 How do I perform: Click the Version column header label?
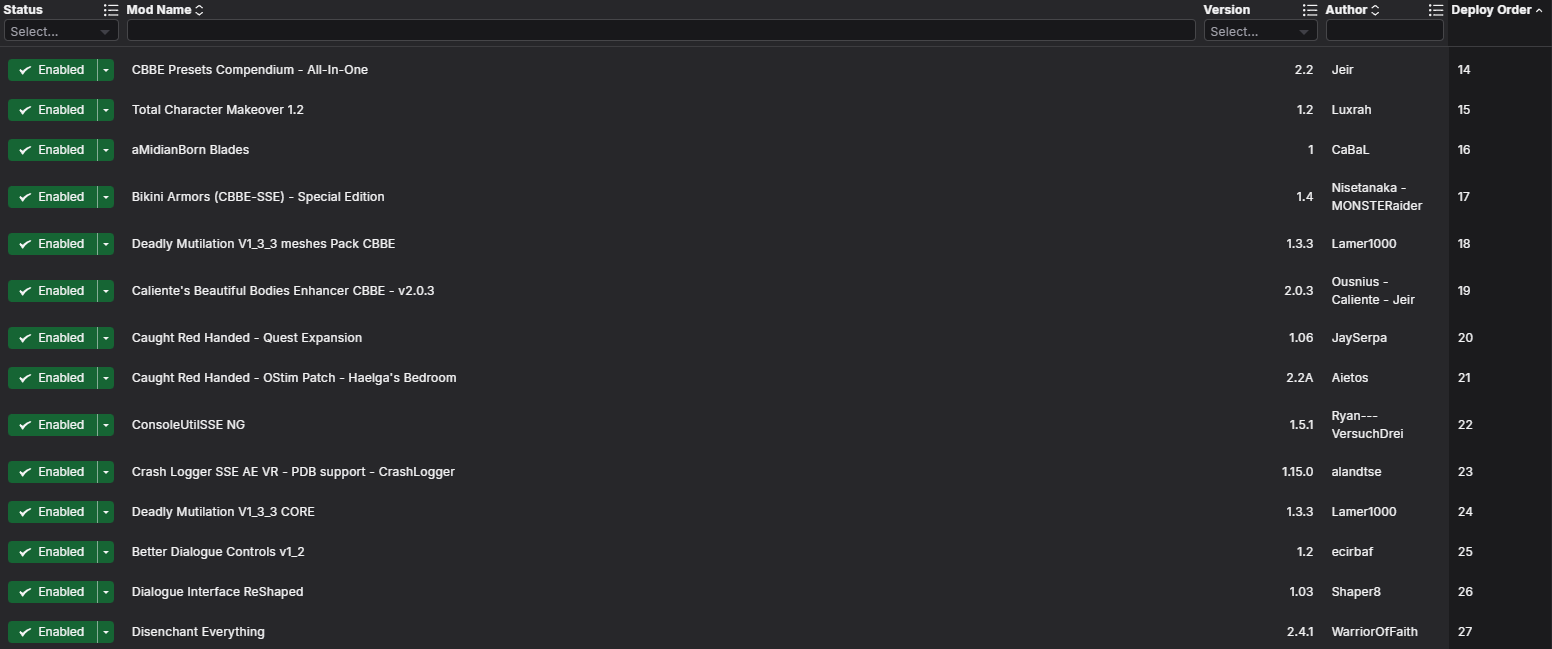point(1227,10)
